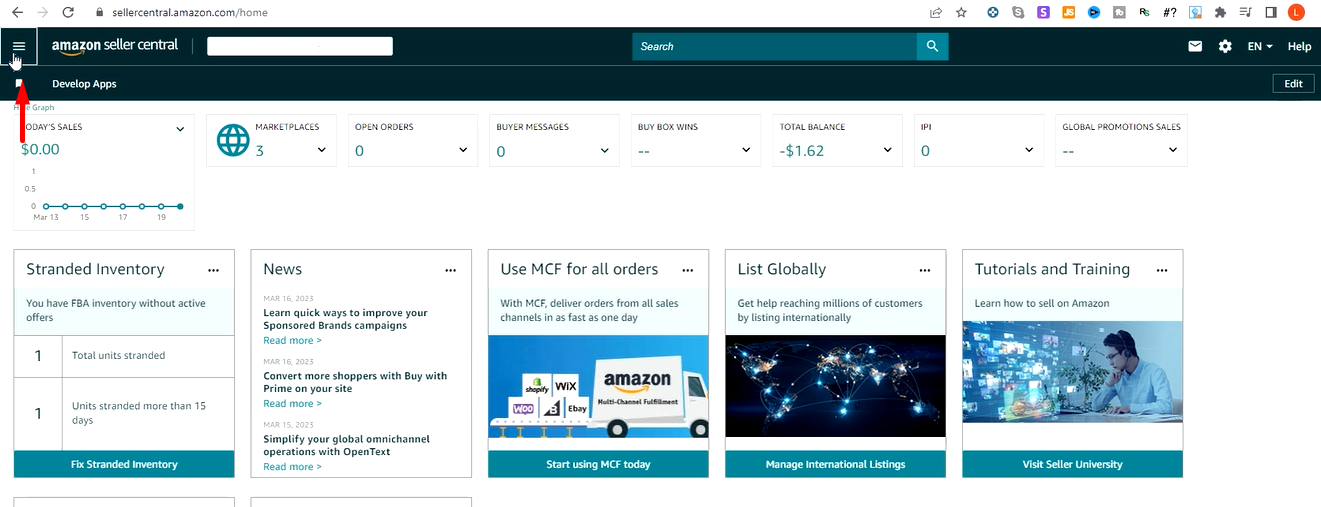
Task: Read more about OpenText omnichannel operations
Action: [x=292, y=466]
